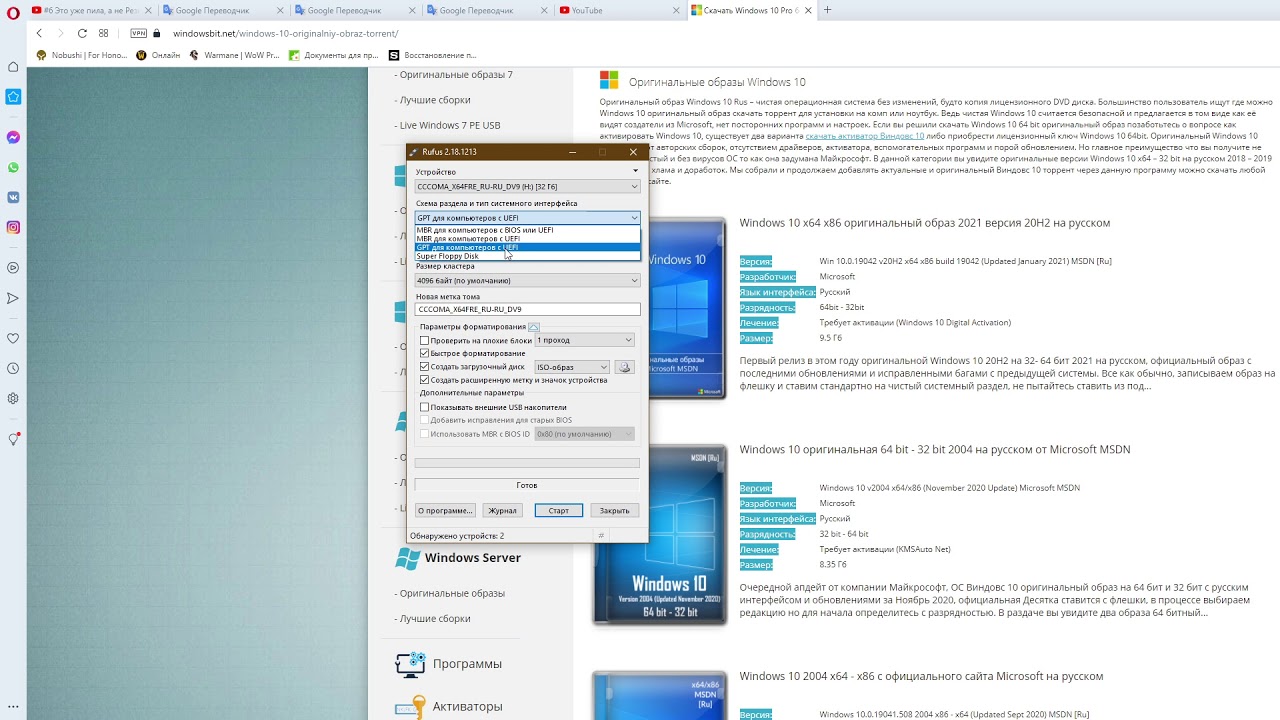Open VK in the Opera sidebar
The width and height of the screenshot is (1280, 720).
click(13, 197)
